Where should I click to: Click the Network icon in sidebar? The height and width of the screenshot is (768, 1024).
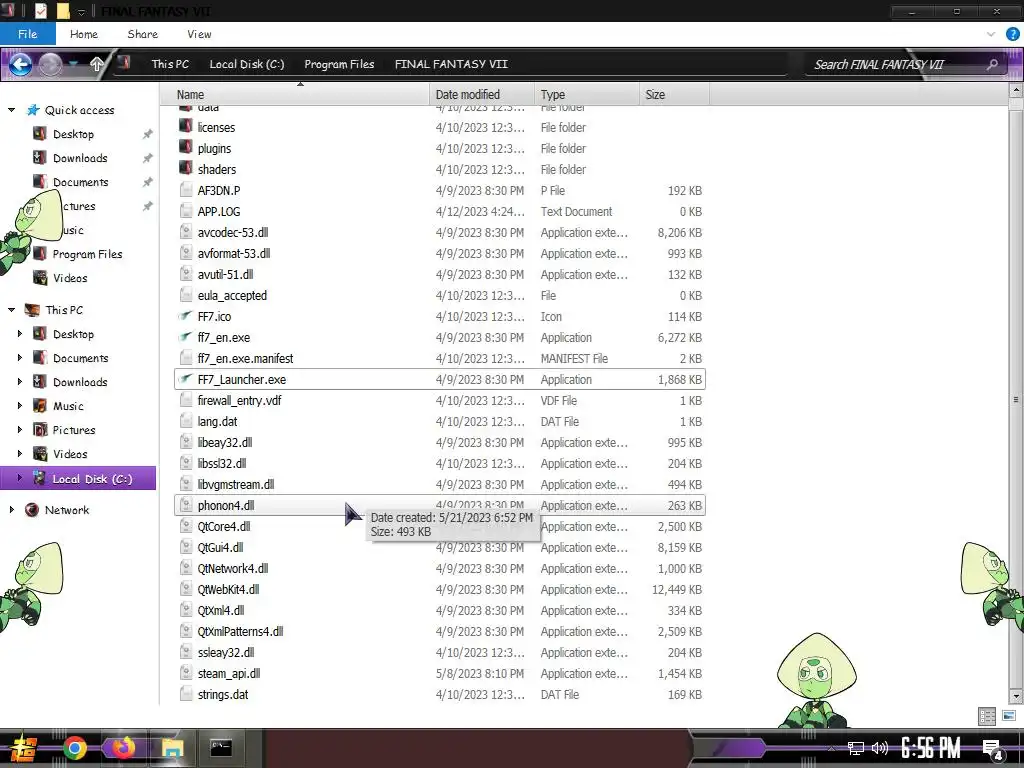point(32,510)
